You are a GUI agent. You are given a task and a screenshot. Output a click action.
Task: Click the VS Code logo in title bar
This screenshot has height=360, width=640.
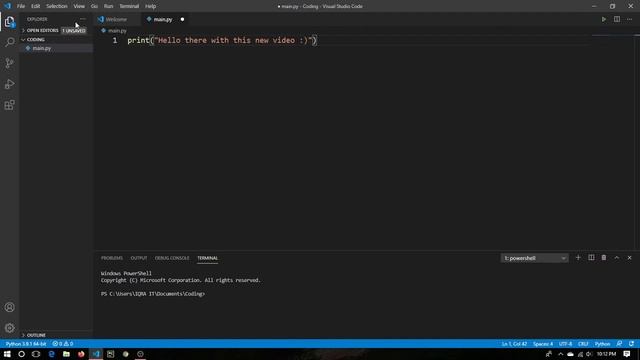(7, 6)
